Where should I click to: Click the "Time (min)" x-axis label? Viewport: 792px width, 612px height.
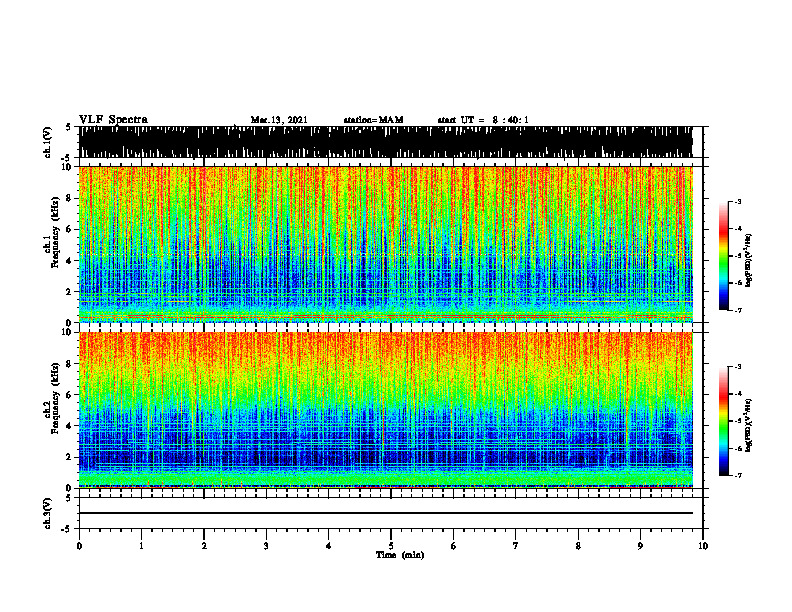[x=400, y=555]
